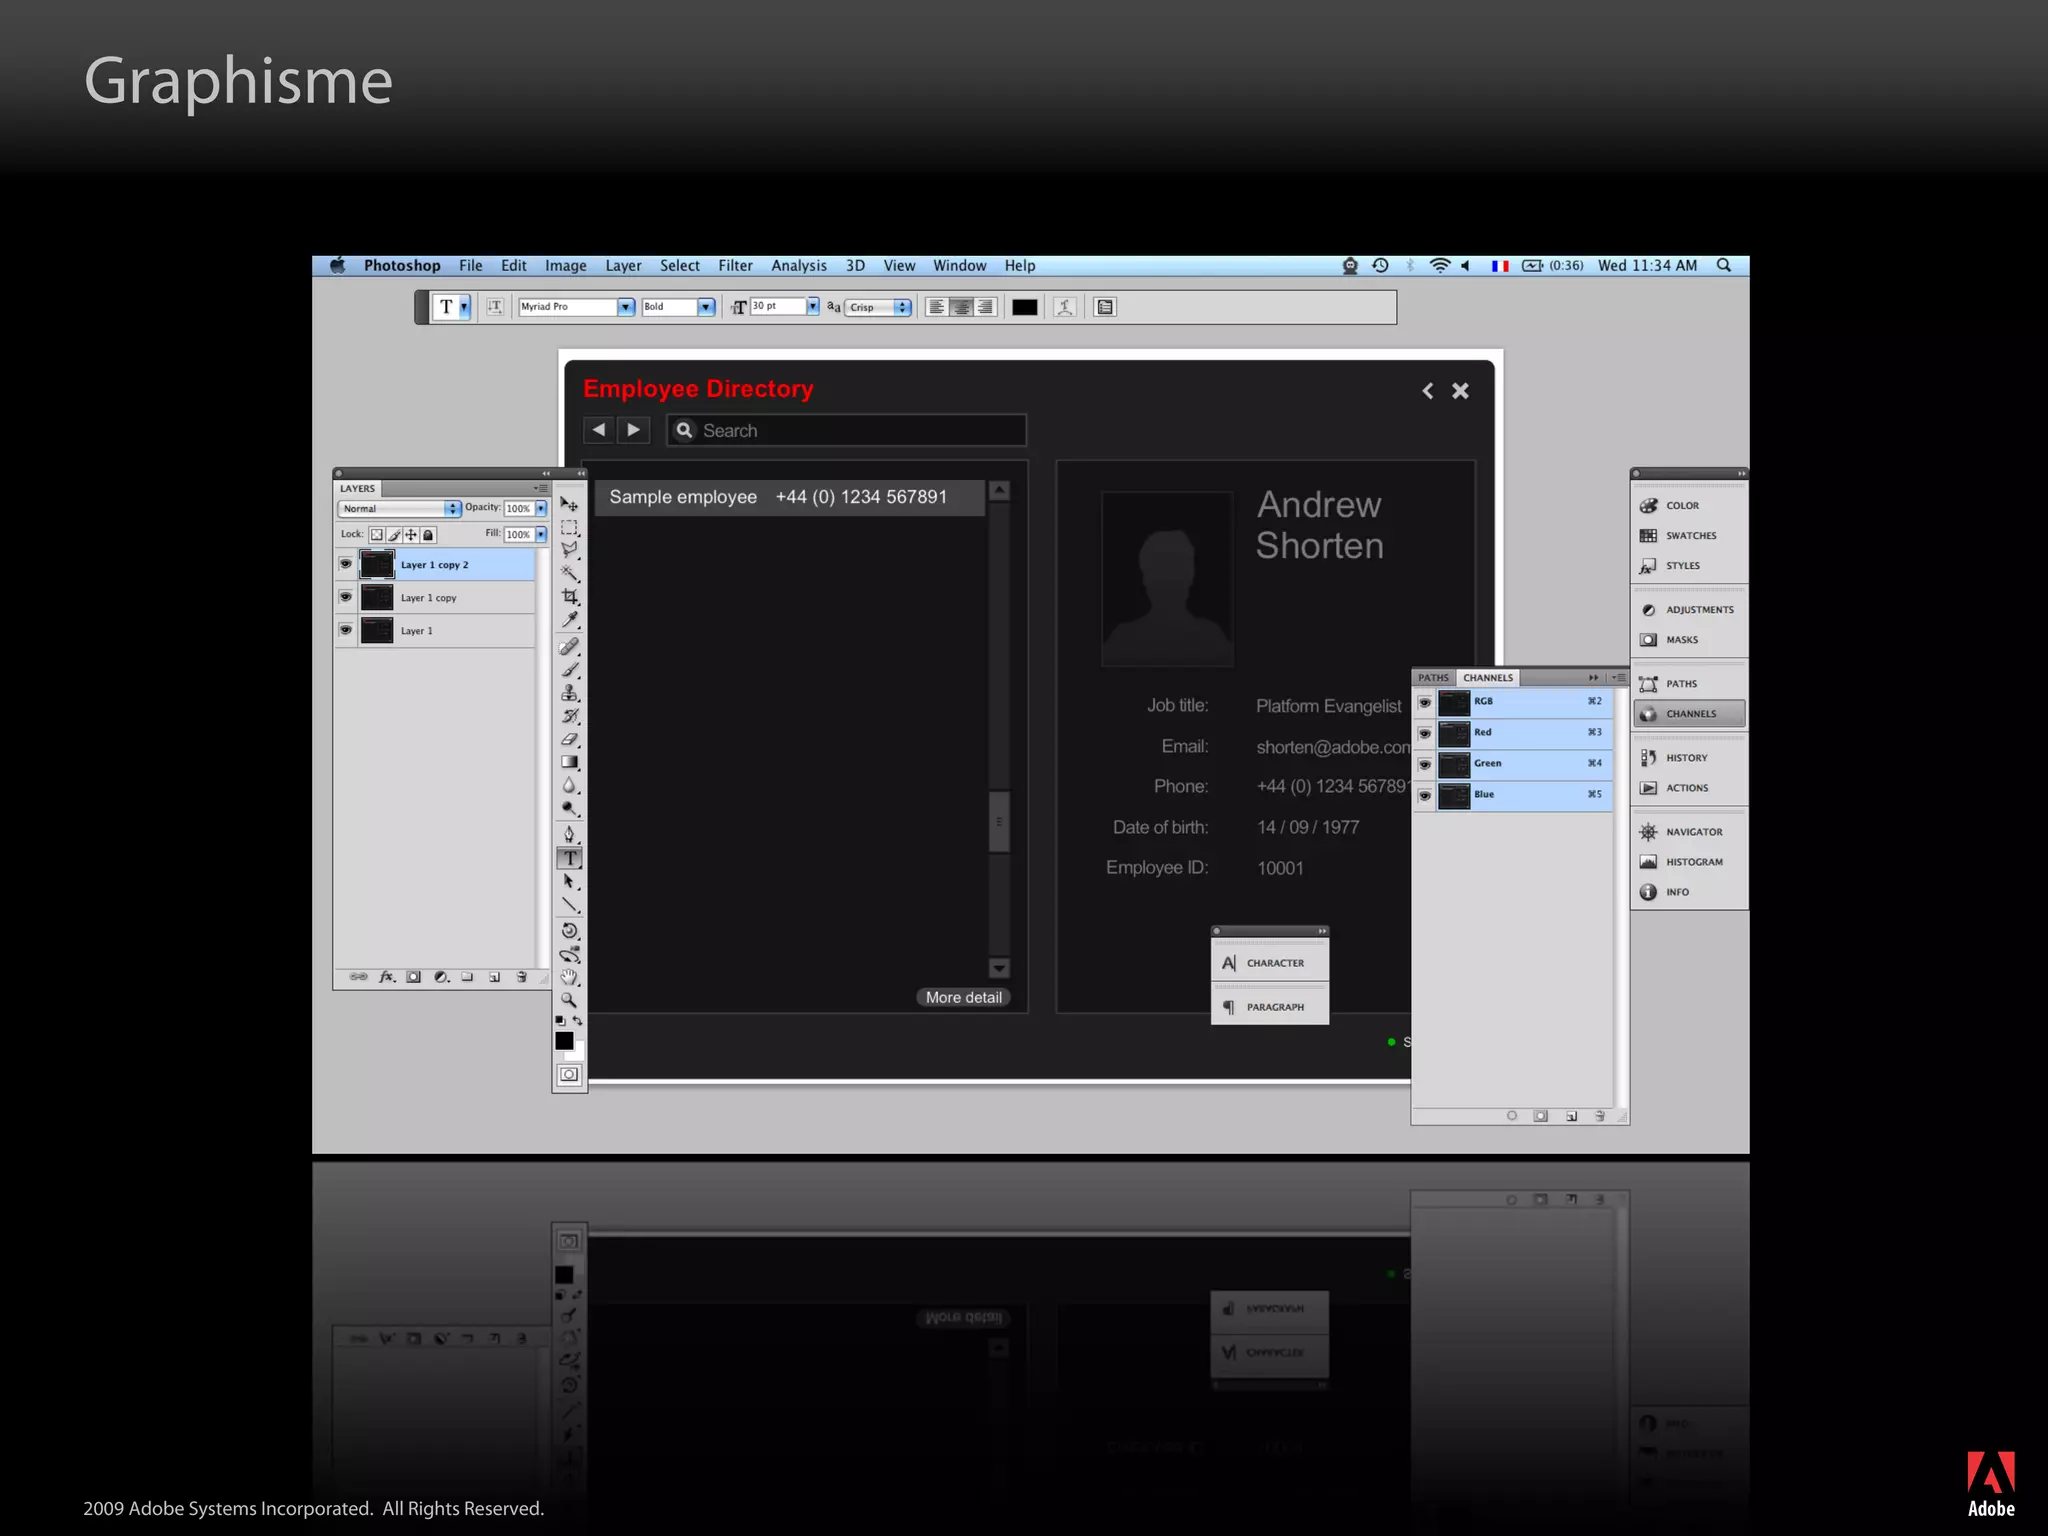Toggle visibility of the Blue channel
The width and height of the screenshot is (2048, 1536).
tap(1424, 795)
